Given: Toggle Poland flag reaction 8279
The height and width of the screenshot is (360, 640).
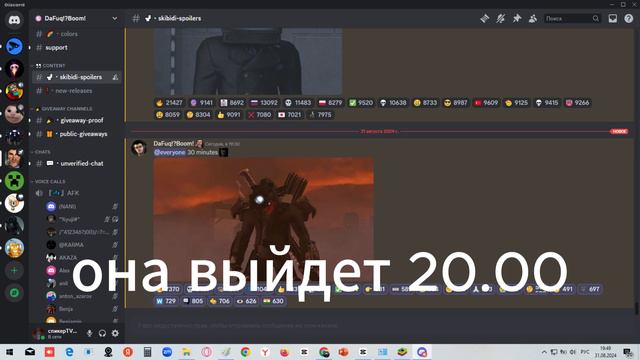Looking at the screenshot, I should [330, 103].
